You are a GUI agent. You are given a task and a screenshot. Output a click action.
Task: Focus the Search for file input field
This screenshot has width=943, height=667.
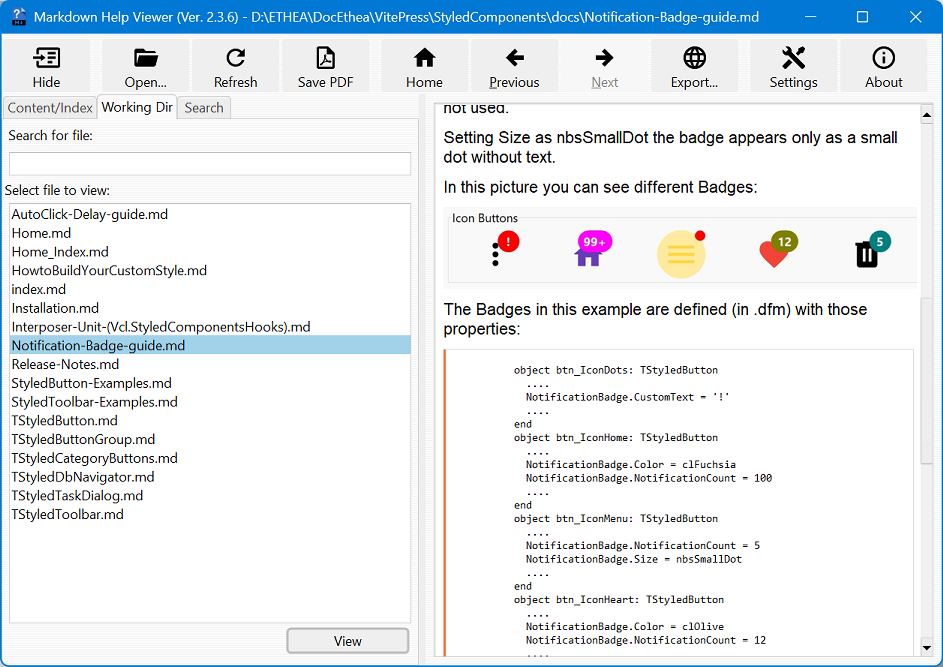(x=210, y=164)
